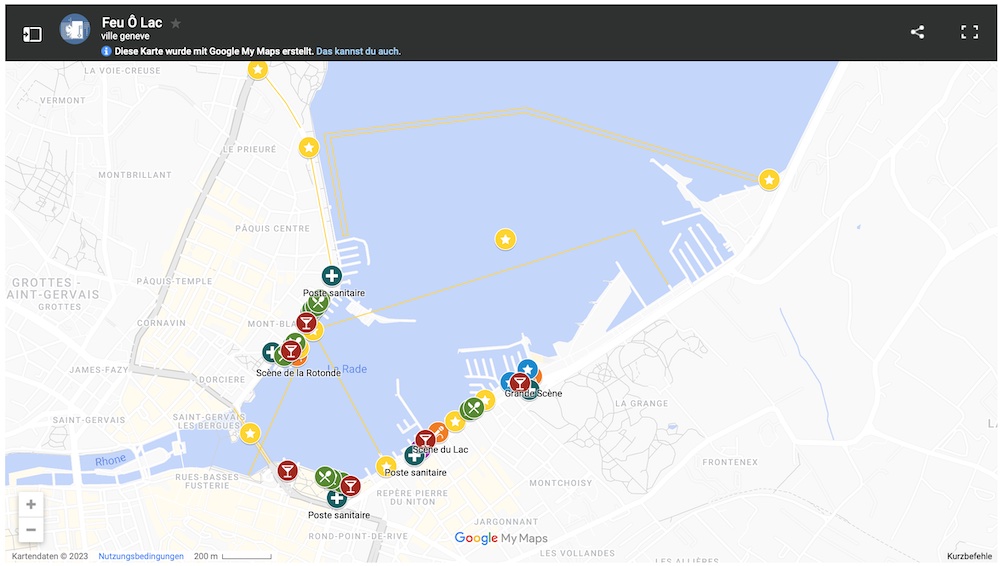Zoom in on the map
The height and width of the screenshot is (566, 1000).
[31, 505]
